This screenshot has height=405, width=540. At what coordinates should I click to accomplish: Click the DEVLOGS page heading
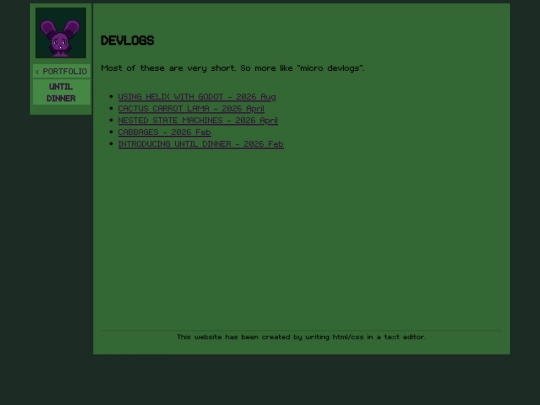[127, 41]
